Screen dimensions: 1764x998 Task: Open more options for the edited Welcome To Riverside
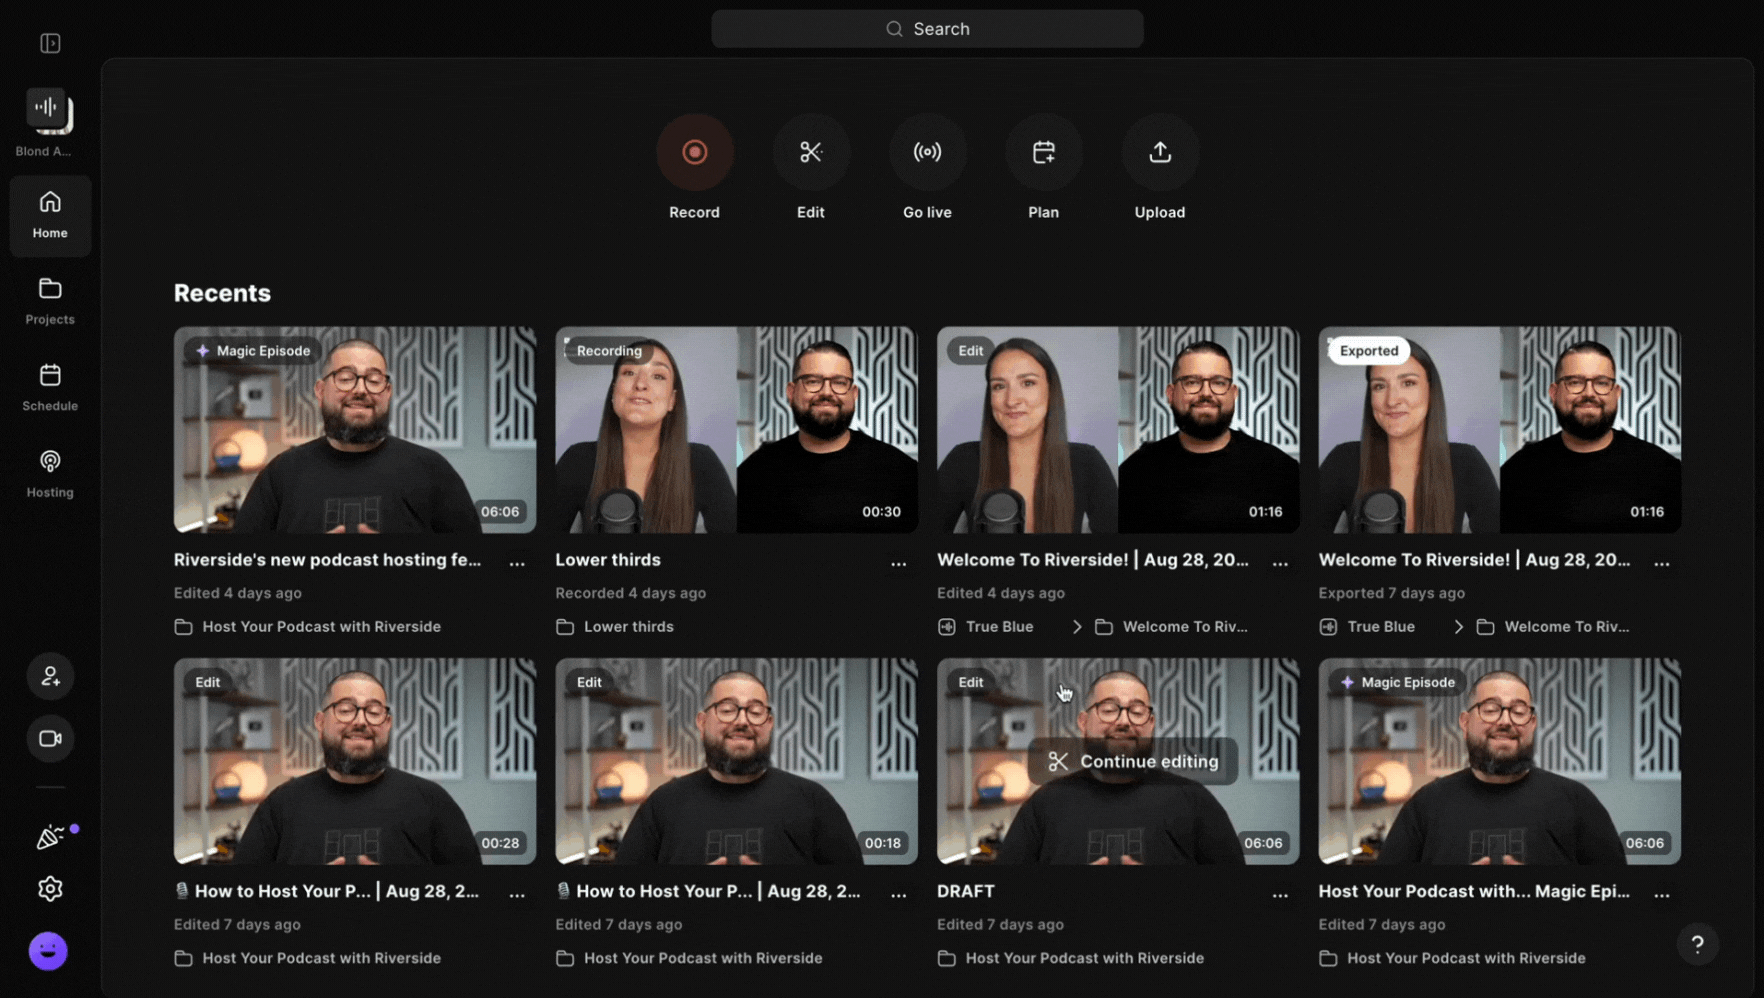tap(1280, 562)
